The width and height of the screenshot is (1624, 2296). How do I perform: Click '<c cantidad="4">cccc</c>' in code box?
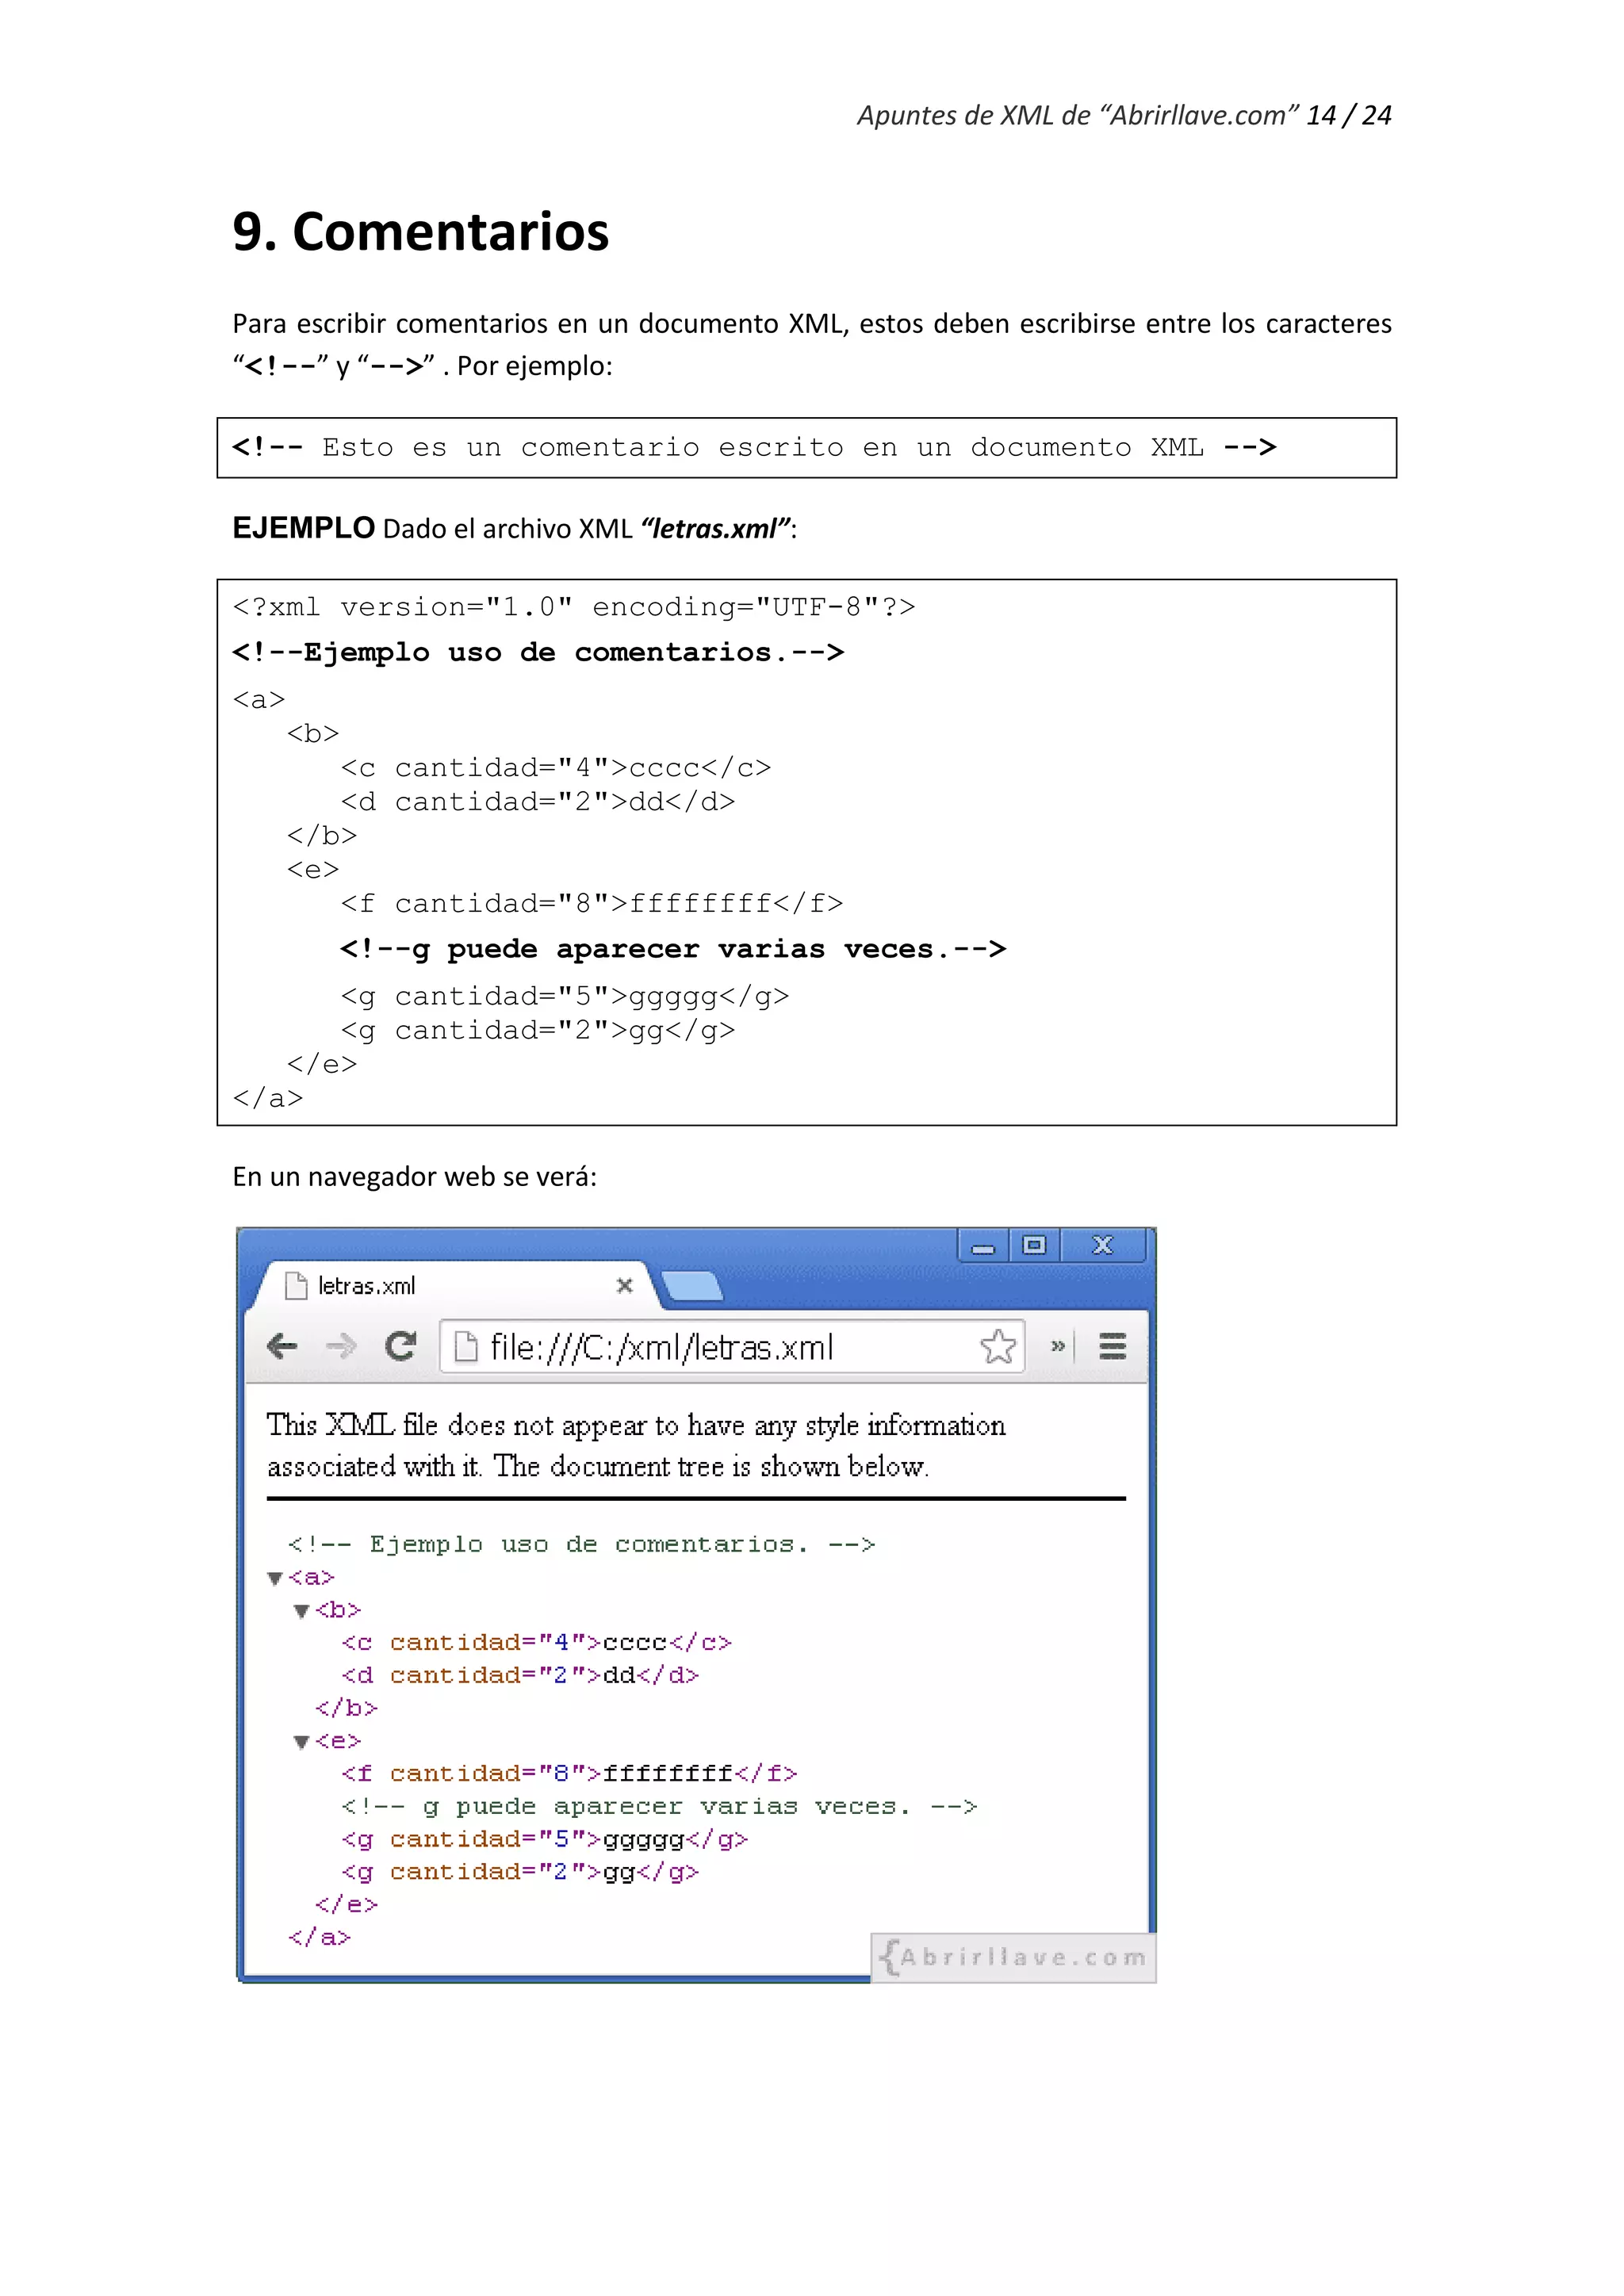click(556, 768)
